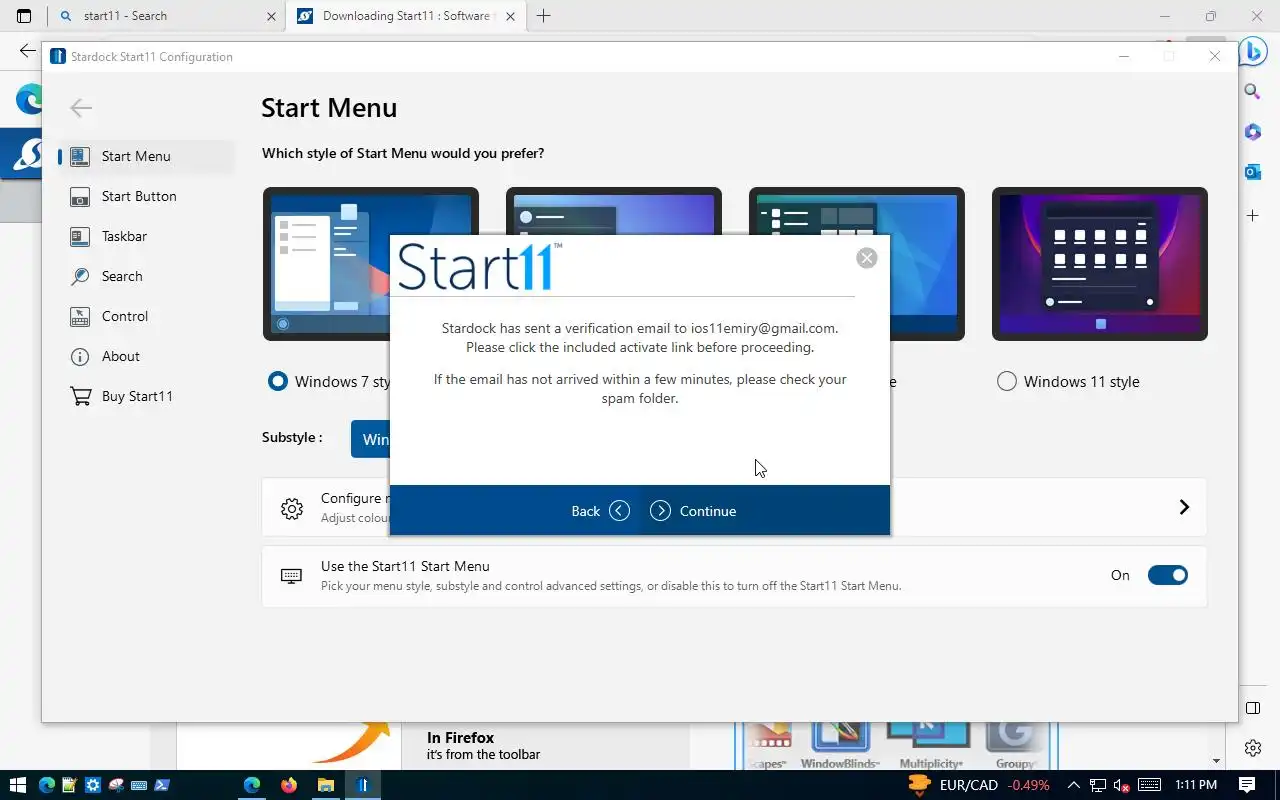Expand the Configure menu row chevron
Image resolution: width=1280 pixels, height=800 pixels.
coord(1184,507)
